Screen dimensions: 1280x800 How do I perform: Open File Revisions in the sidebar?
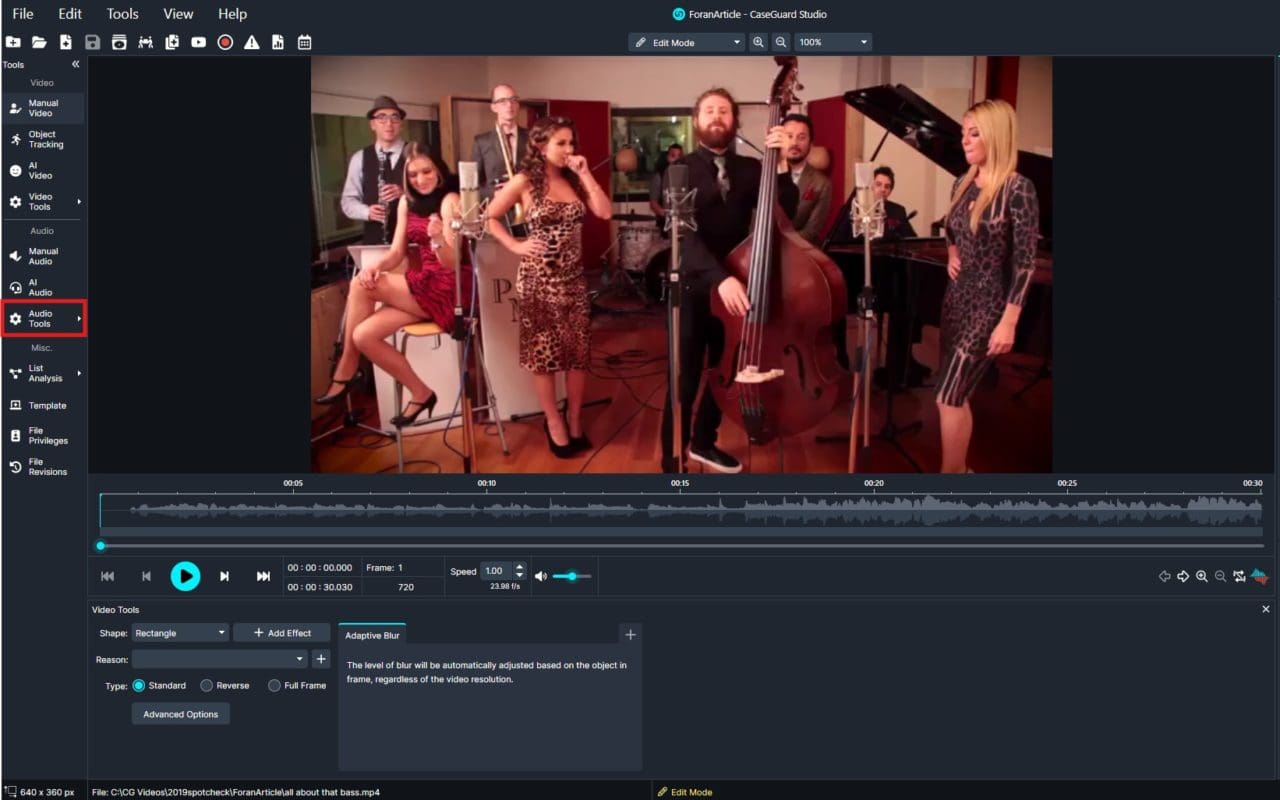[43, 466]
